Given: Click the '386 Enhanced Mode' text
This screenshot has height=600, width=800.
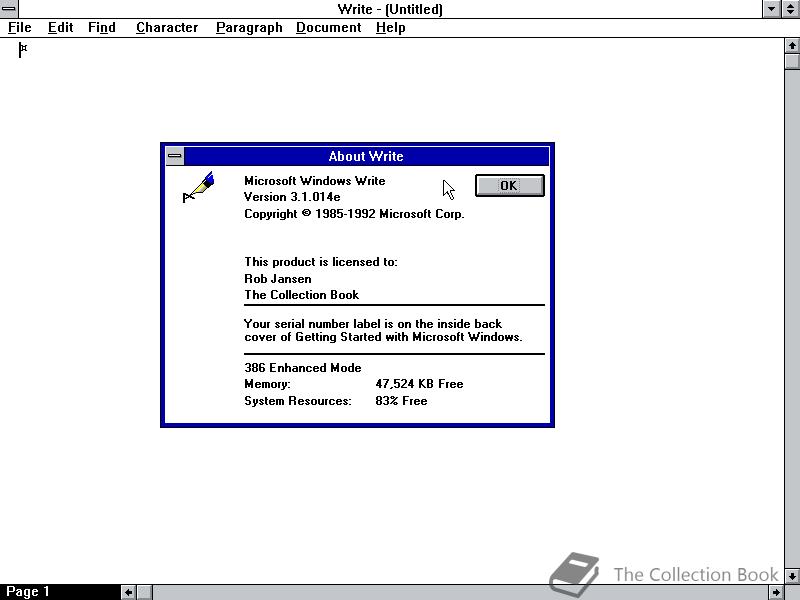Looking at the screenshot, I should coord(303,368).
